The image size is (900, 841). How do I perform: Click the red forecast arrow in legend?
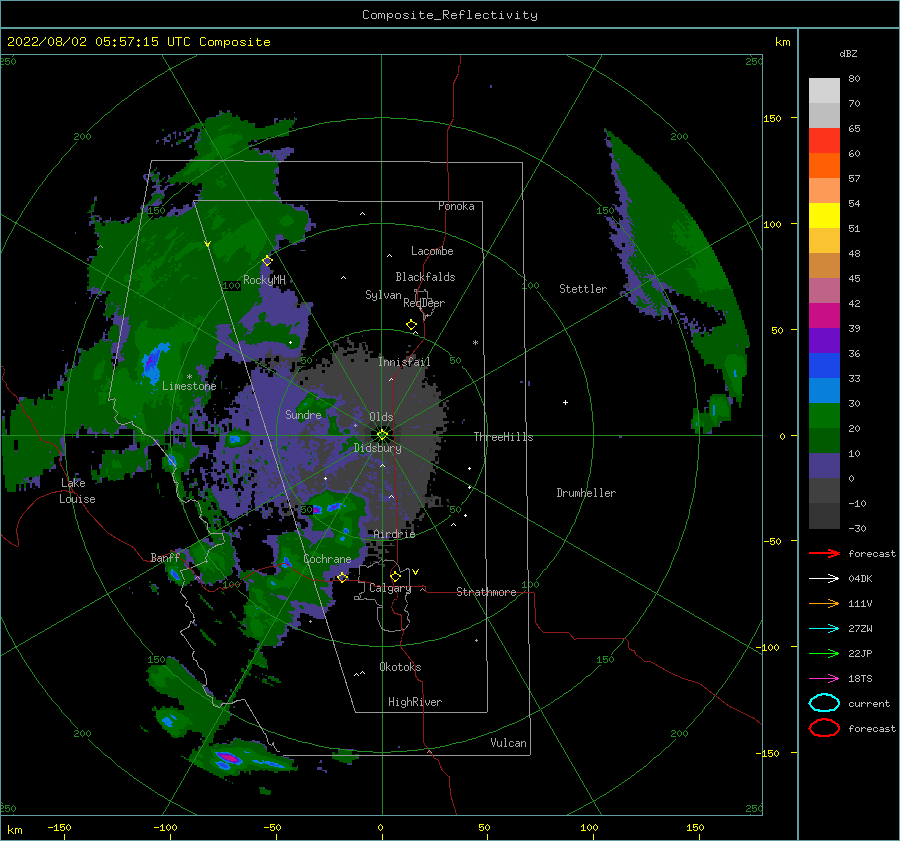[x=824, y=553]
